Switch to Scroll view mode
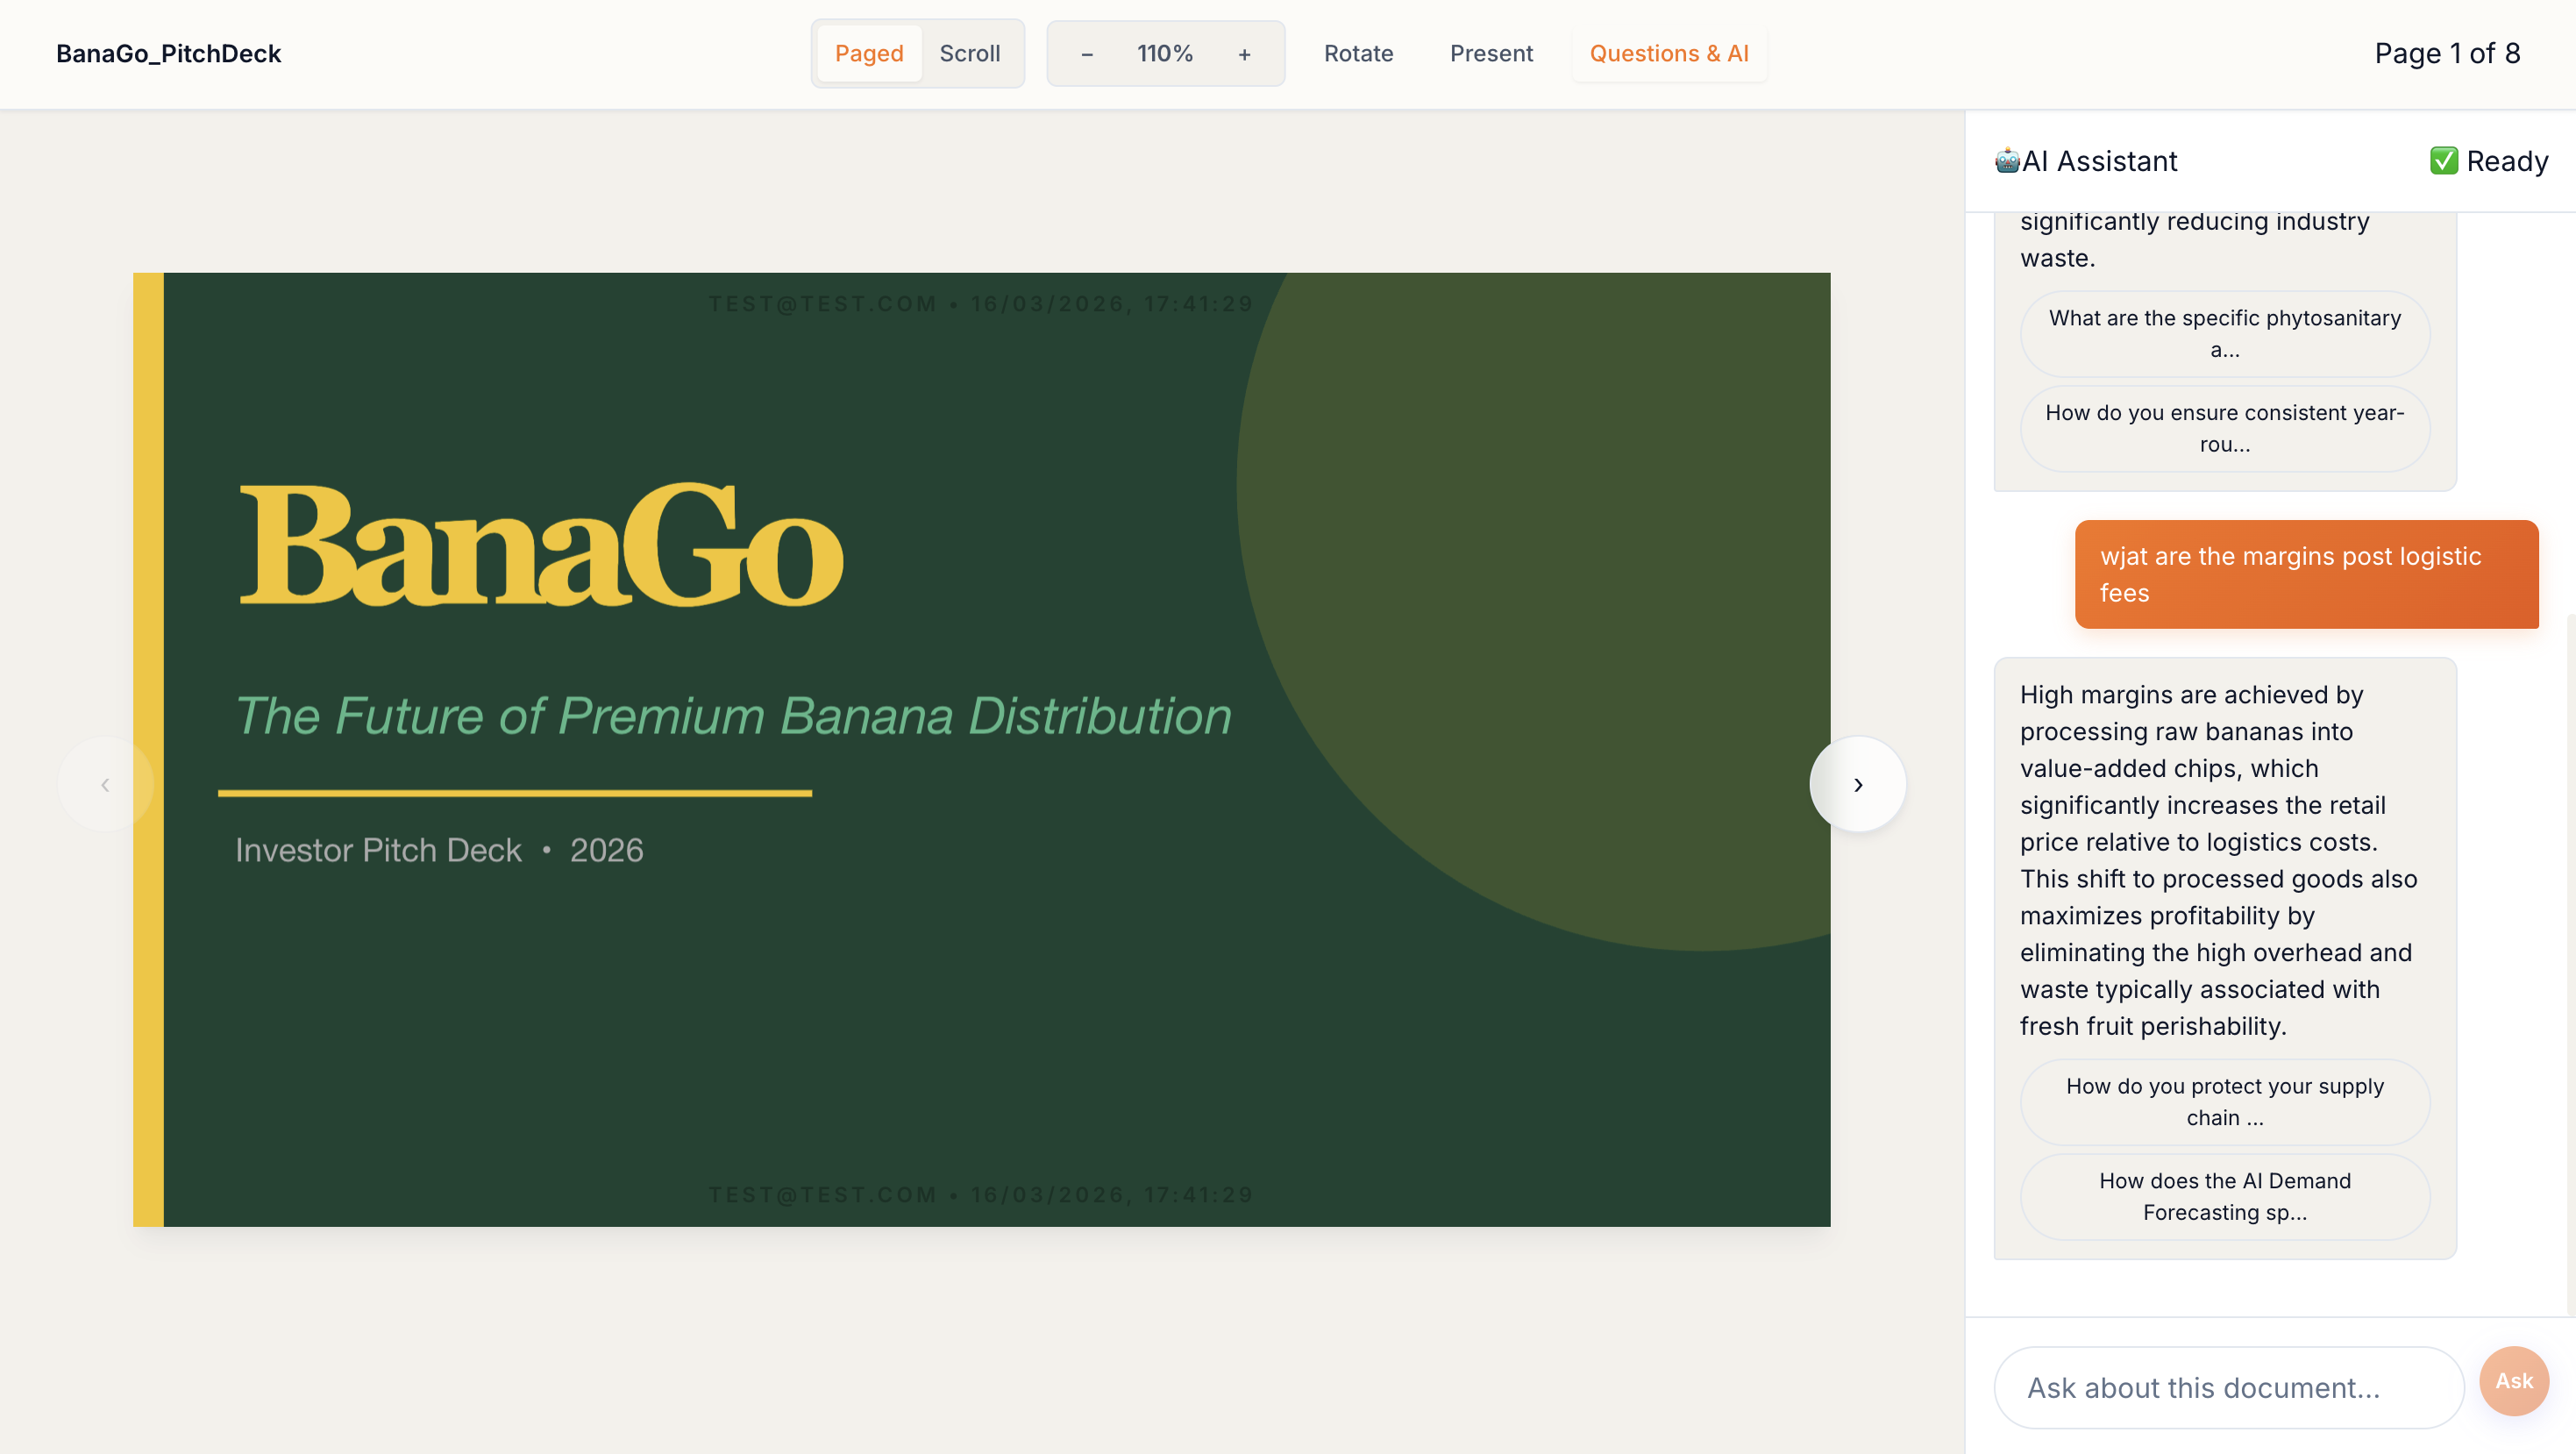The width and height of the screenshot is (2576, 1454). coord(969,54)
